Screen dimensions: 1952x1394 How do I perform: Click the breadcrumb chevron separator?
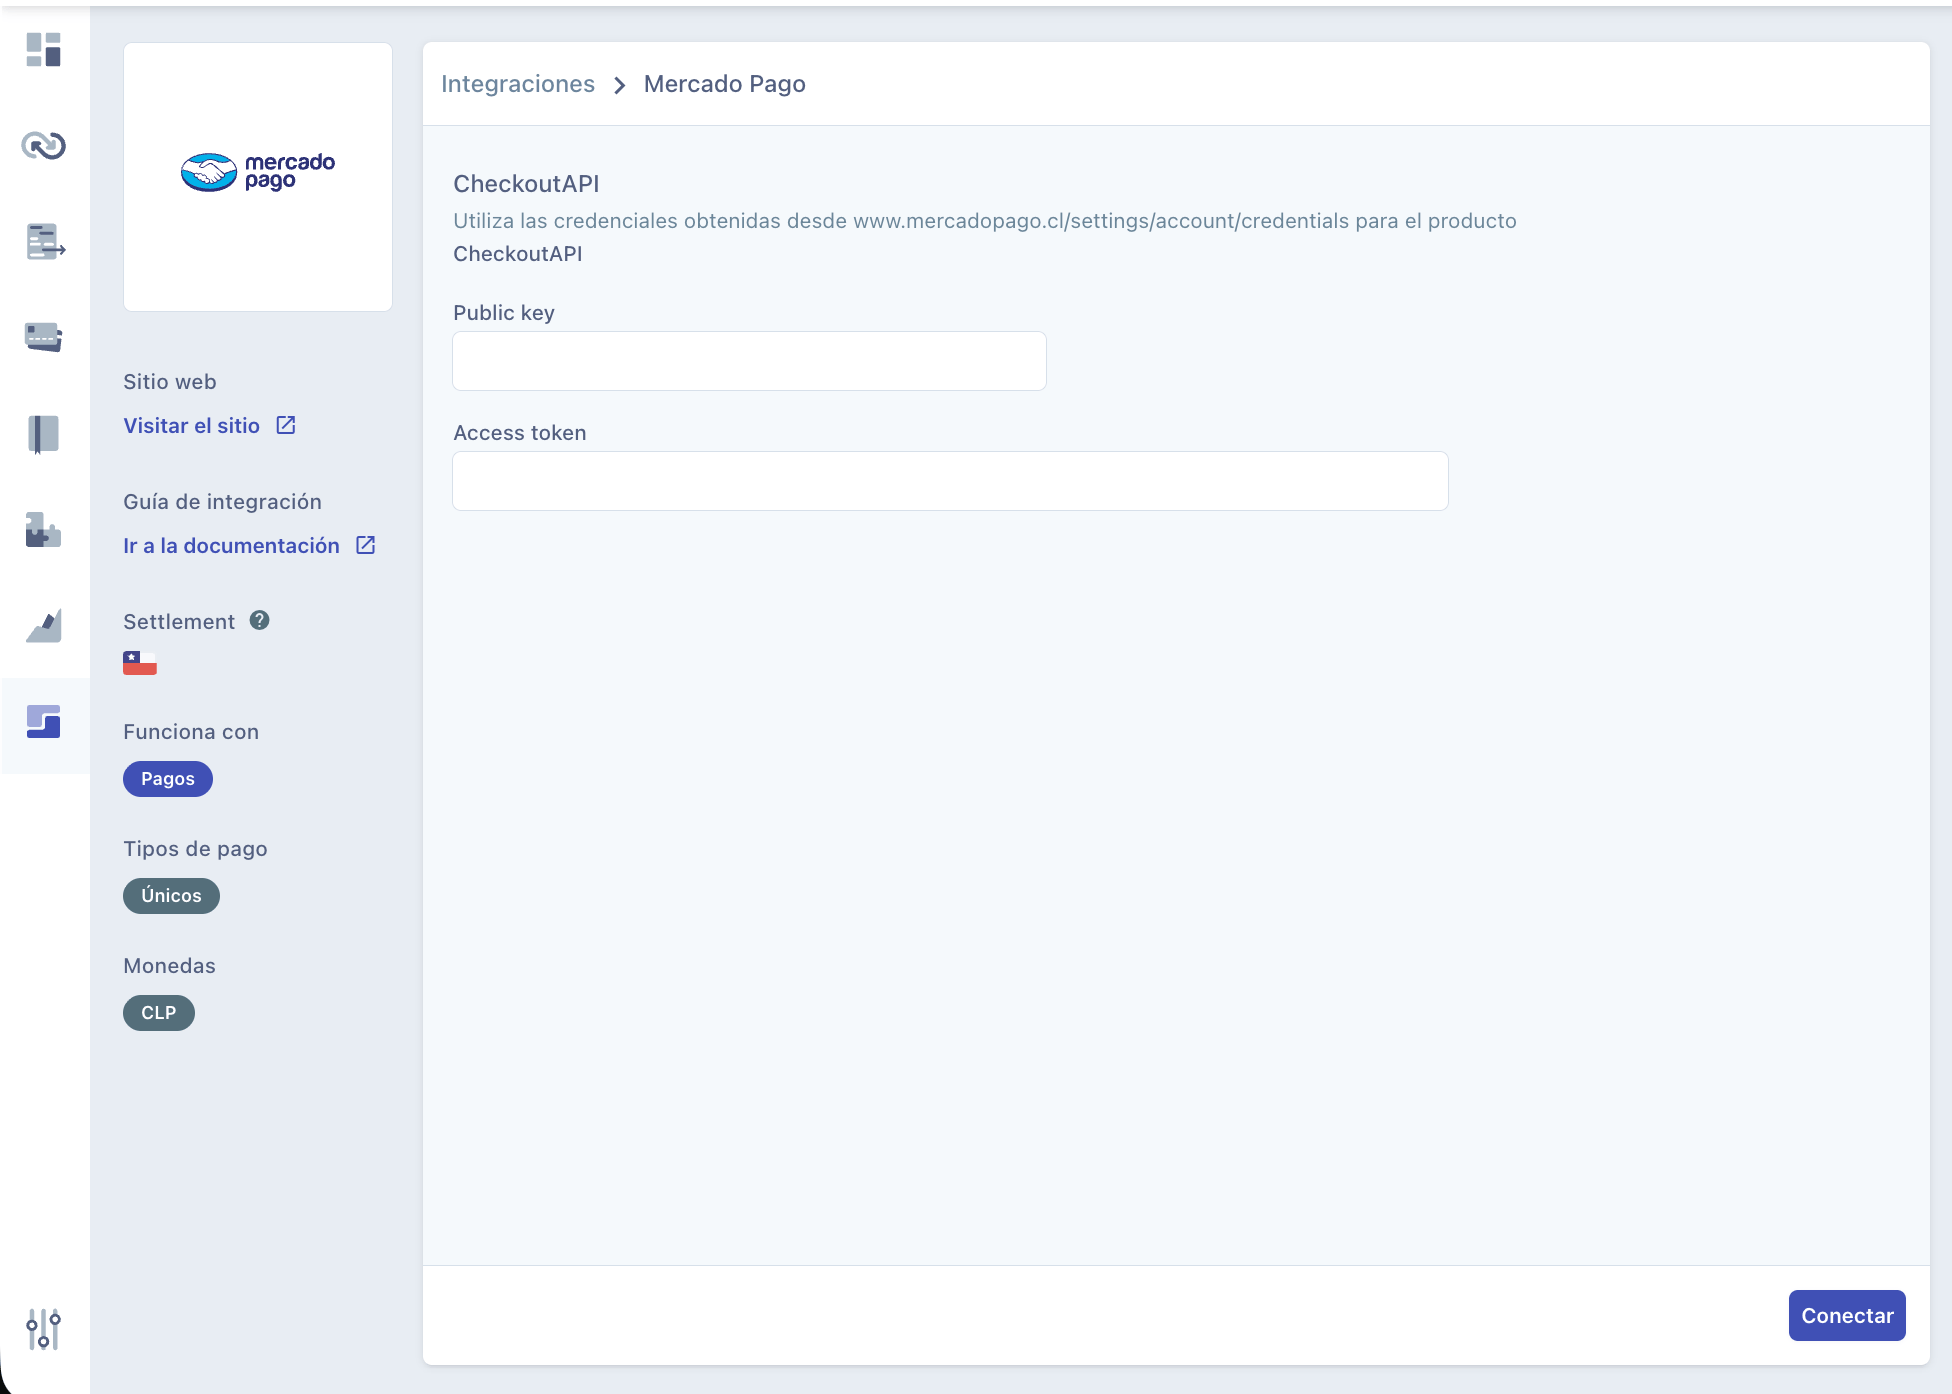click(x=620, y=85)
